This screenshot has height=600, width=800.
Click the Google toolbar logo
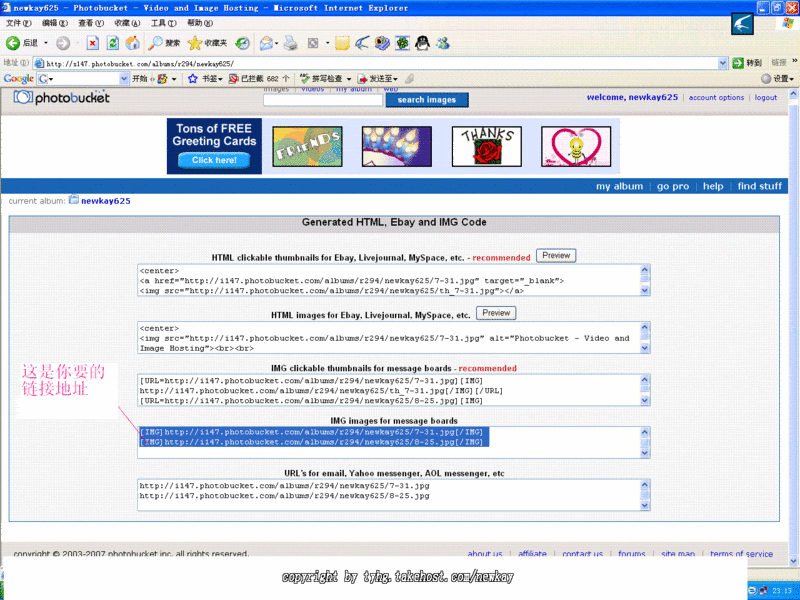[18, 79]
